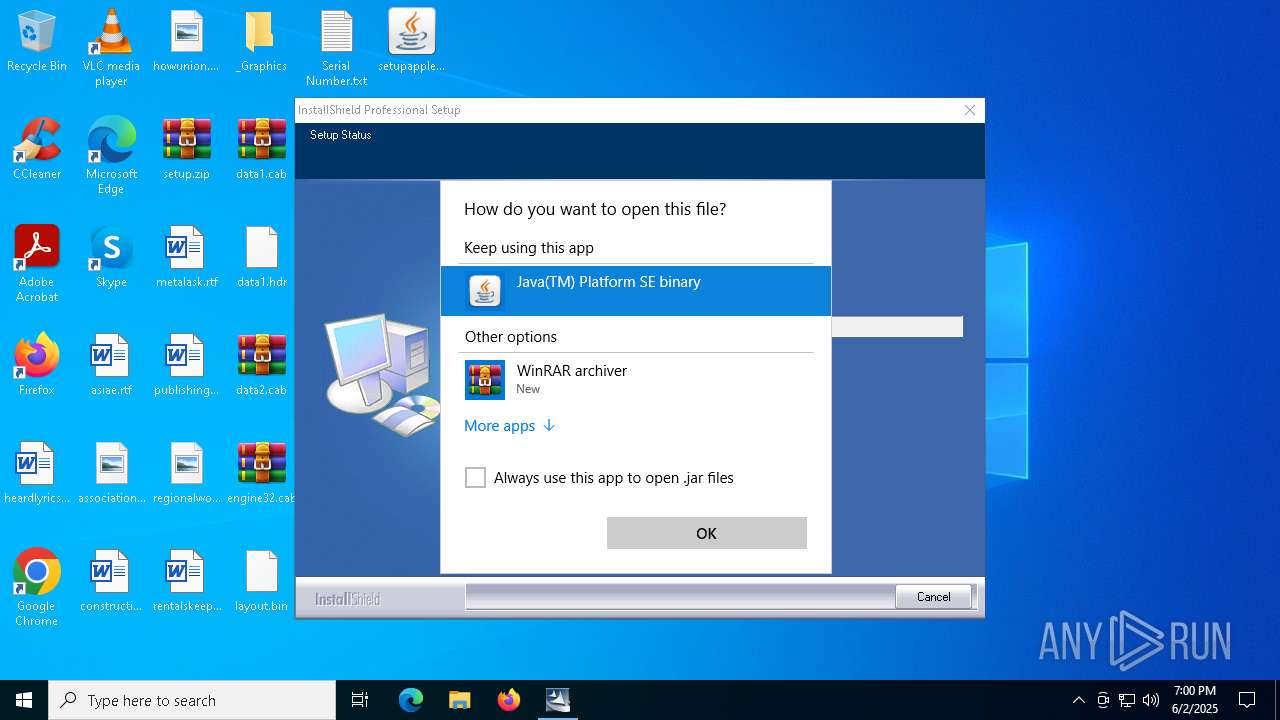Viewport: 1280px width, 720px height.
Task: Check Always use this app for .jar files
Action: (x=475, y=478)
